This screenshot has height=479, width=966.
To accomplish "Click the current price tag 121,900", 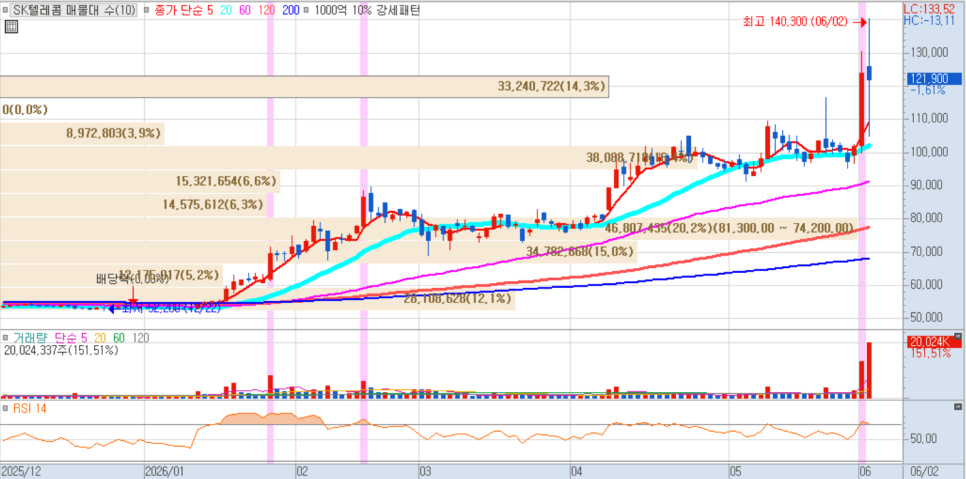I will [933, 79].
